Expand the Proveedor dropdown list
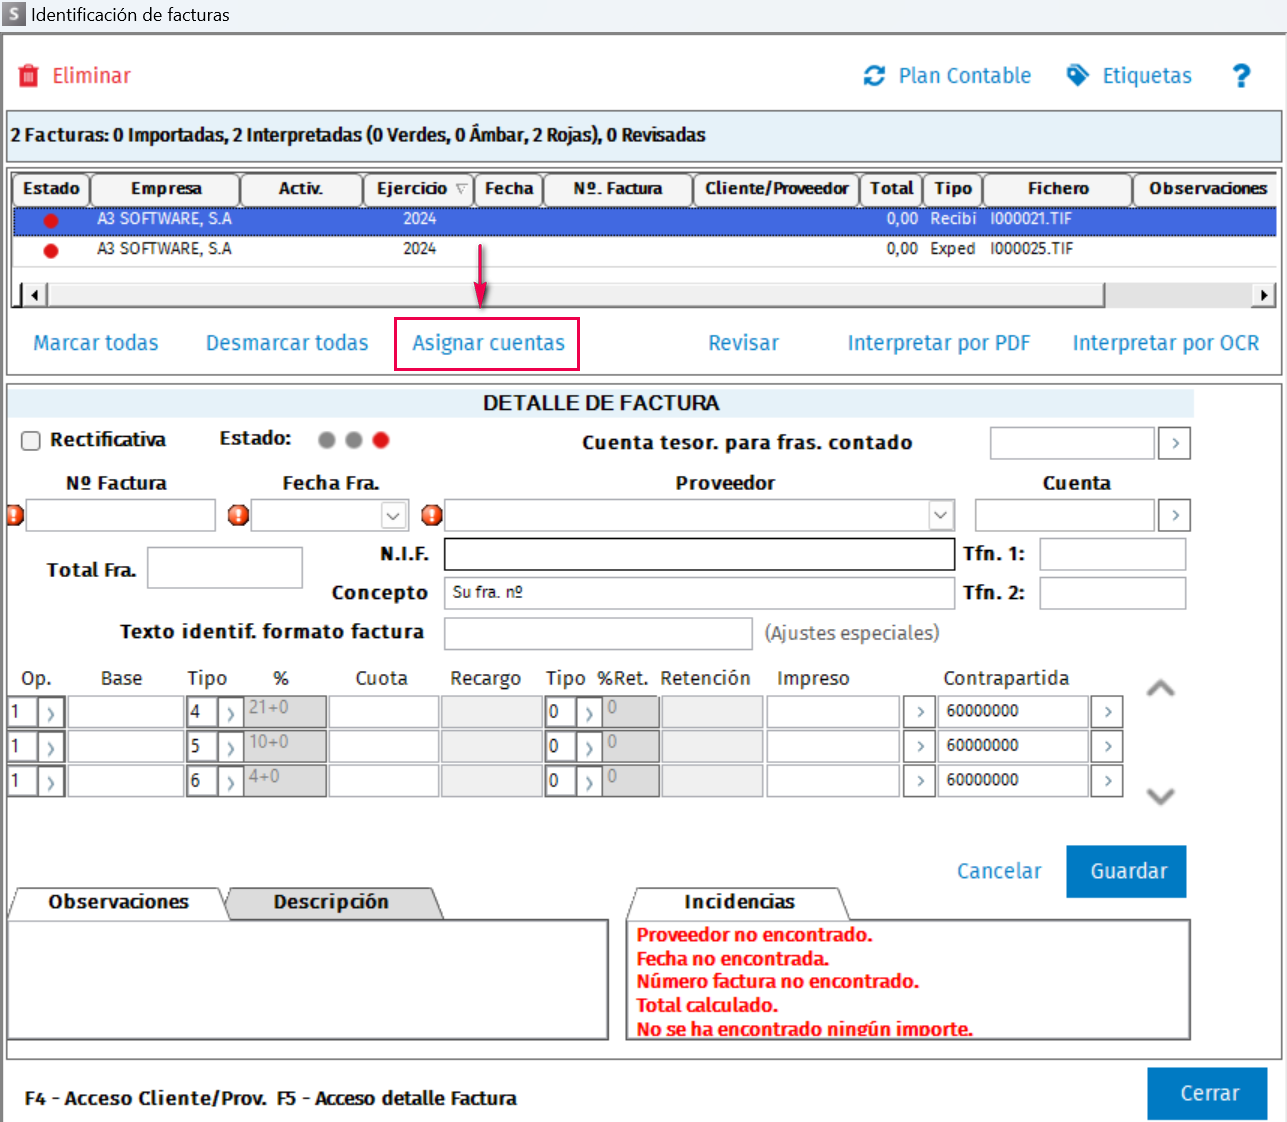 (940, 516)
